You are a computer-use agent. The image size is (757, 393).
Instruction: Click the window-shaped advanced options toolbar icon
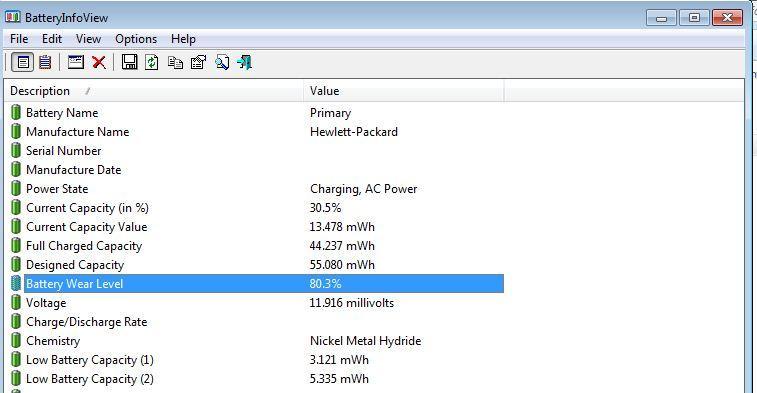[76, 62]
